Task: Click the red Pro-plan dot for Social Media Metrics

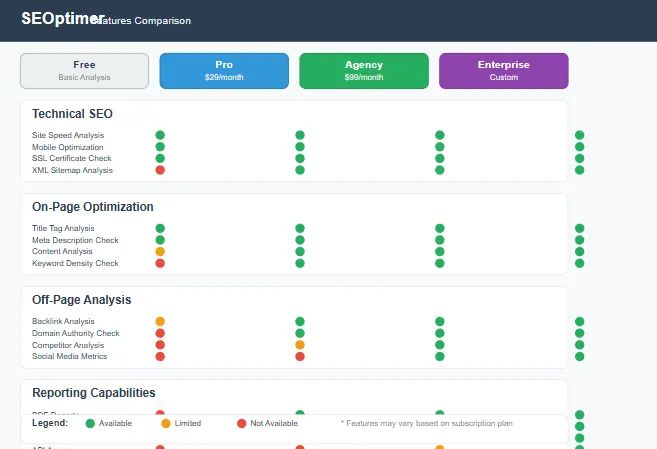Action: point(300,356)
